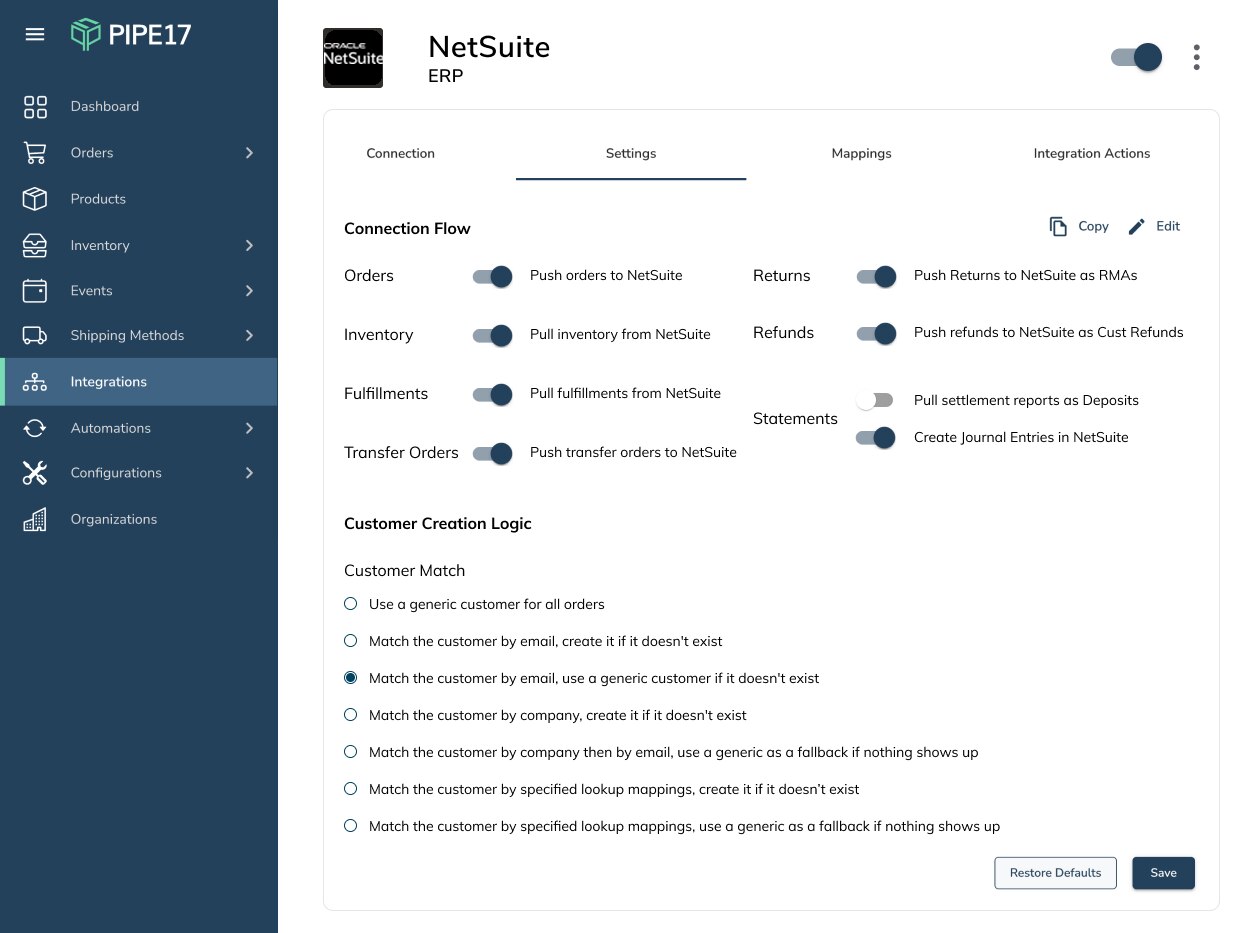Click the Products box icon

pos(35,199)
